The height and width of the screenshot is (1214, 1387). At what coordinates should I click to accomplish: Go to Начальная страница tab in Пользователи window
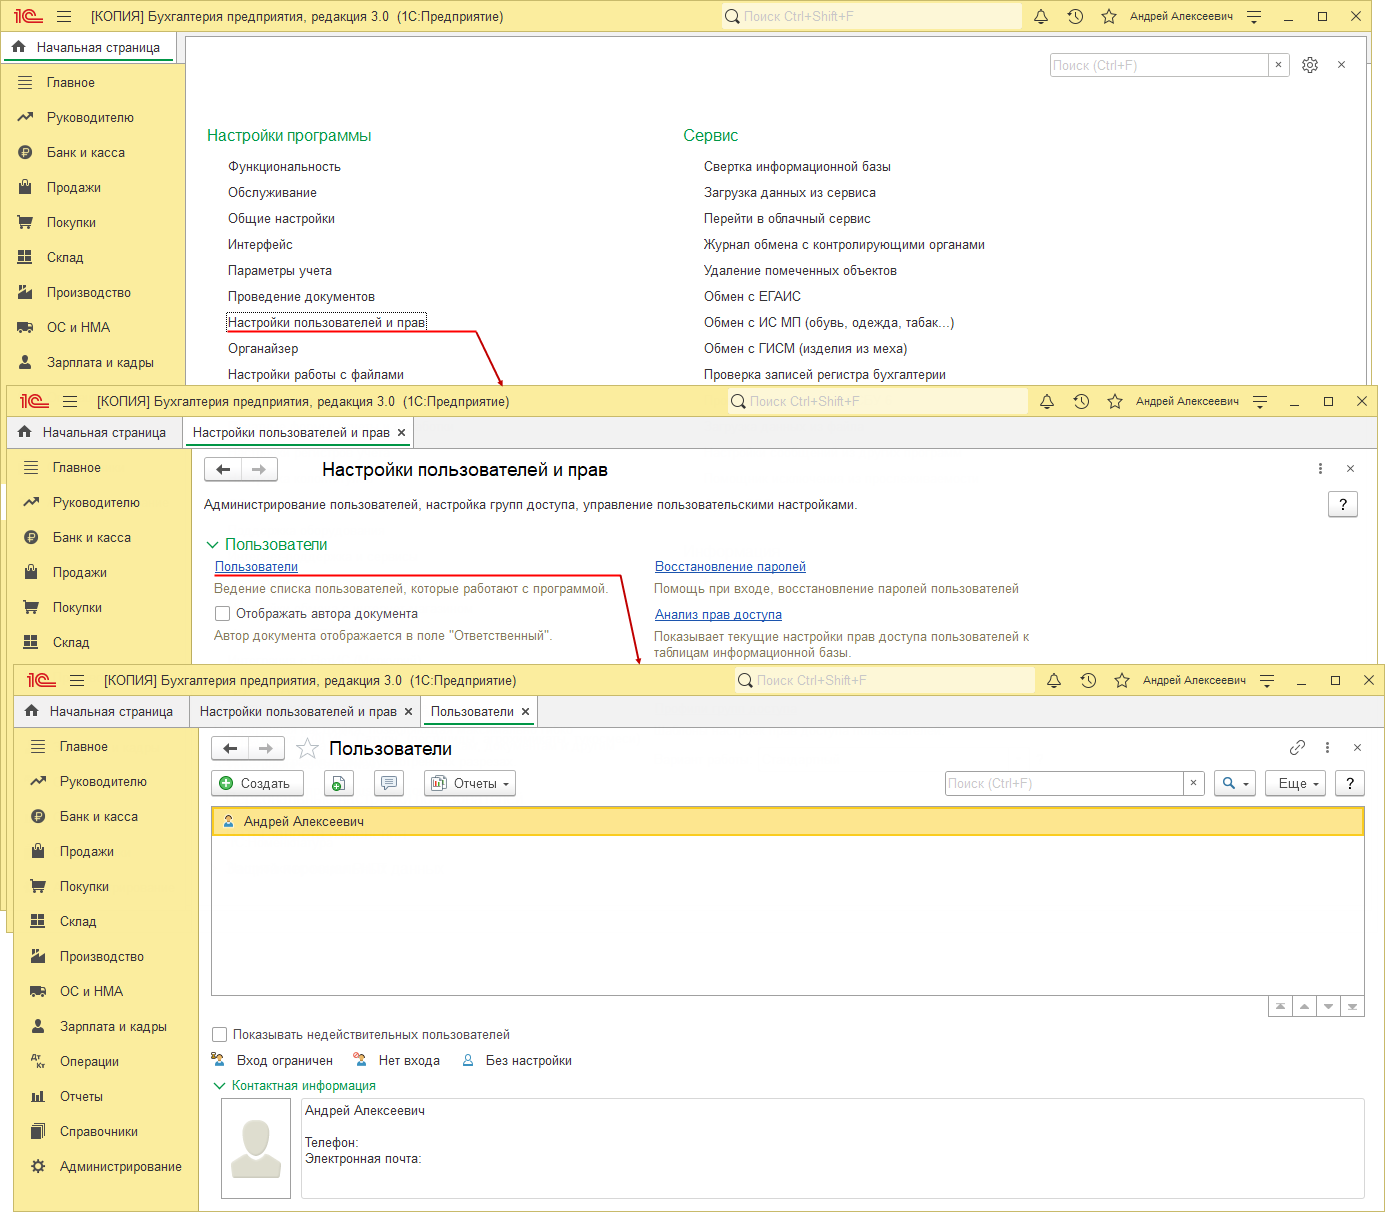(x=100, y=712)
